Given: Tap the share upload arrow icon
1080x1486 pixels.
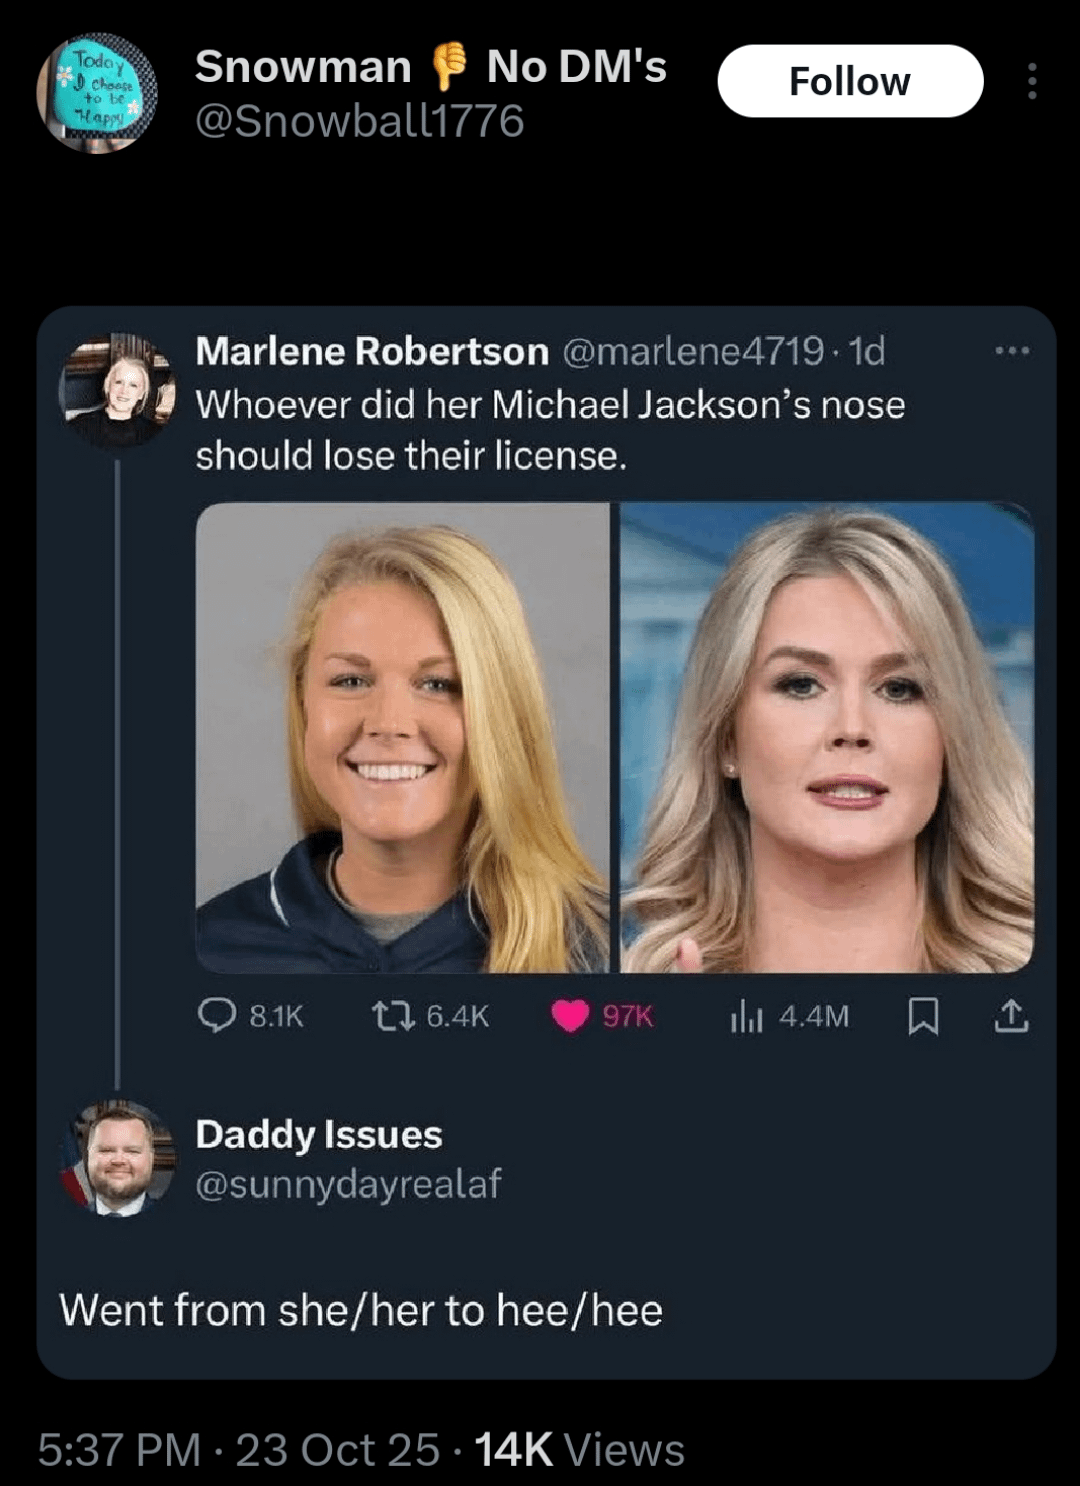Looking at the screenshot, I should click(1011, 1016).
